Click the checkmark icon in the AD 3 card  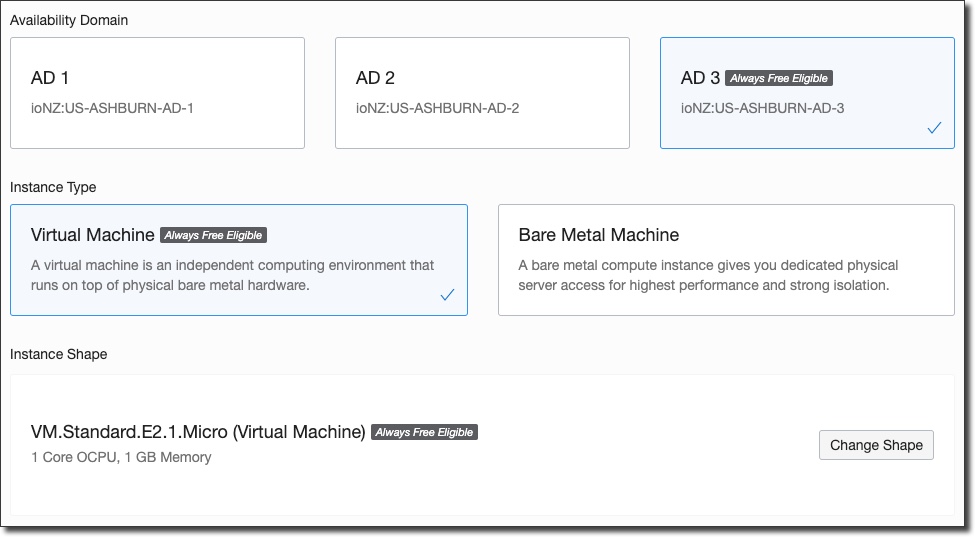[934, 128]
